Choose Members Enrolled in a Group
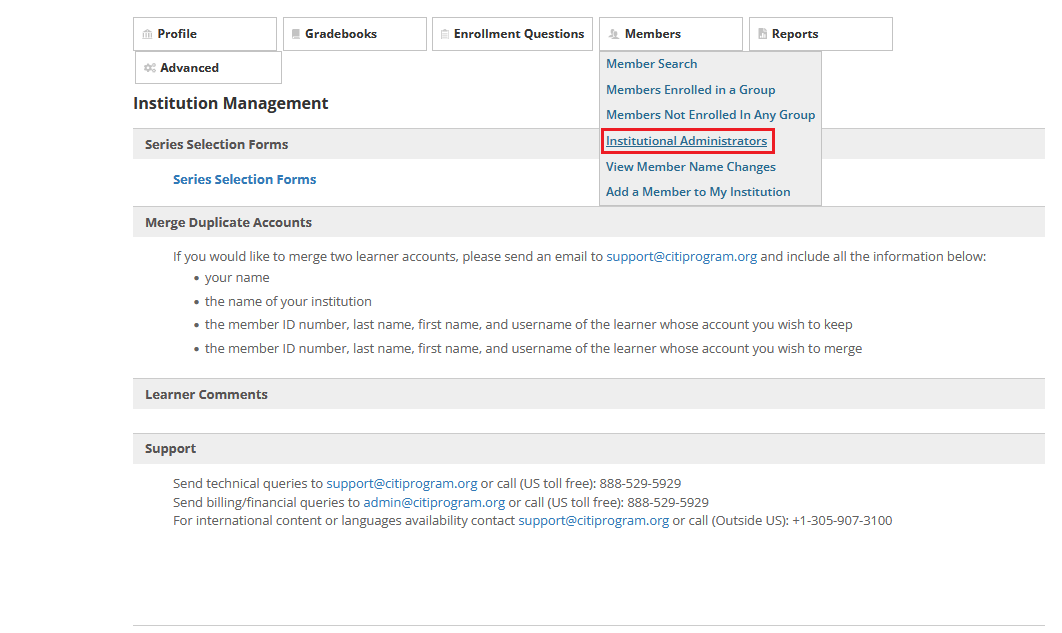The image size is (1062, 633). [x=691, y=89]
